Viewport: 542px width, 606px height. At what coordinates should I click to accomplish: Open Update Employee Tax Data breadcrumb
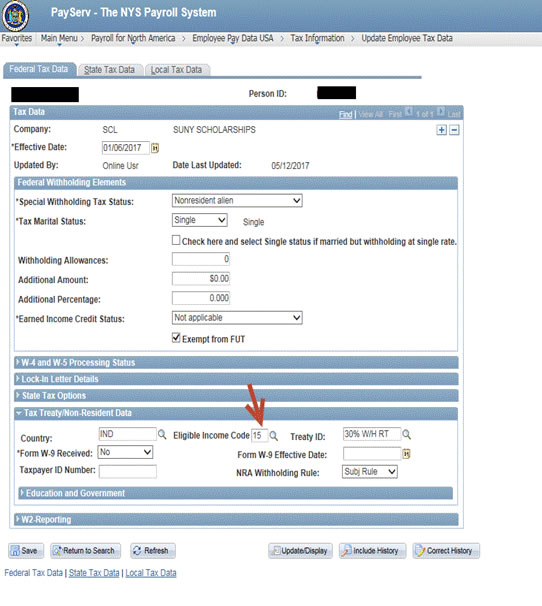[407, 38]
